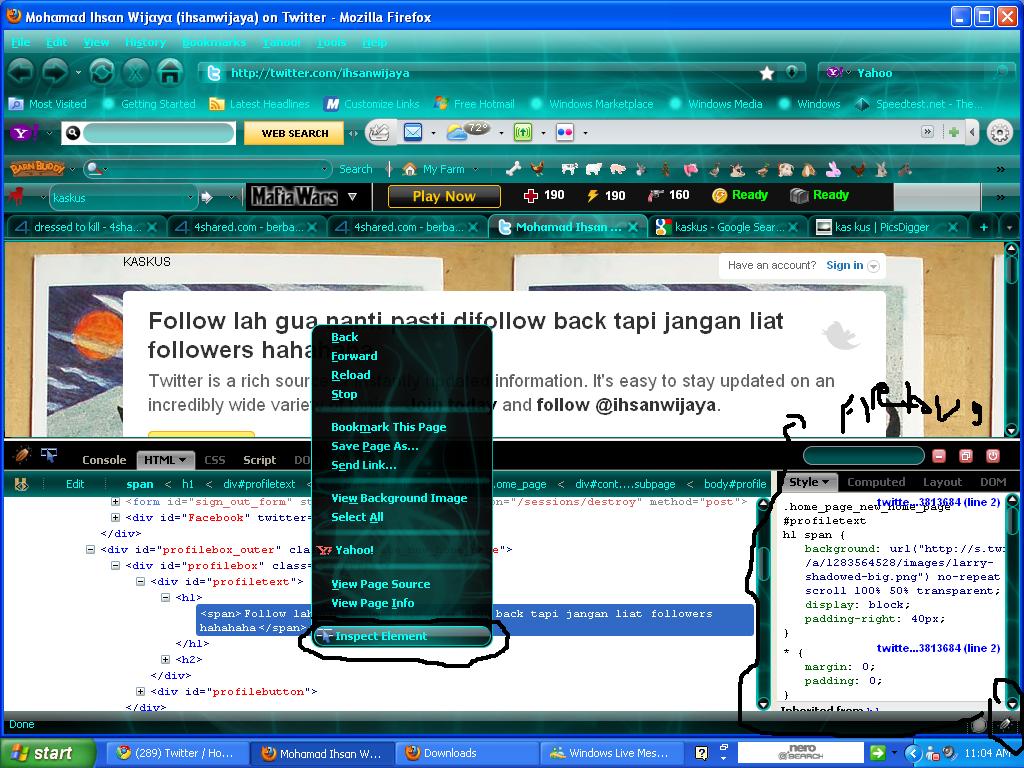The image size is (1024, 768).
Task: Click the pink pig icon in Barn Buddy toolbar
Action: coord(618,169)
